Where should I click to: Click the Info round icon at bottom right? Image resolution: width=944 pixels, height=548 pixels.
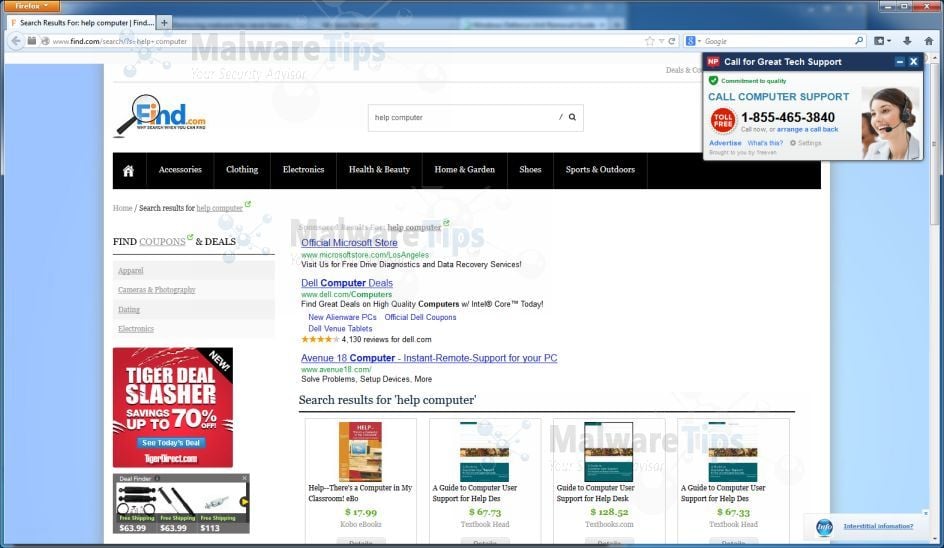(824, 528)
